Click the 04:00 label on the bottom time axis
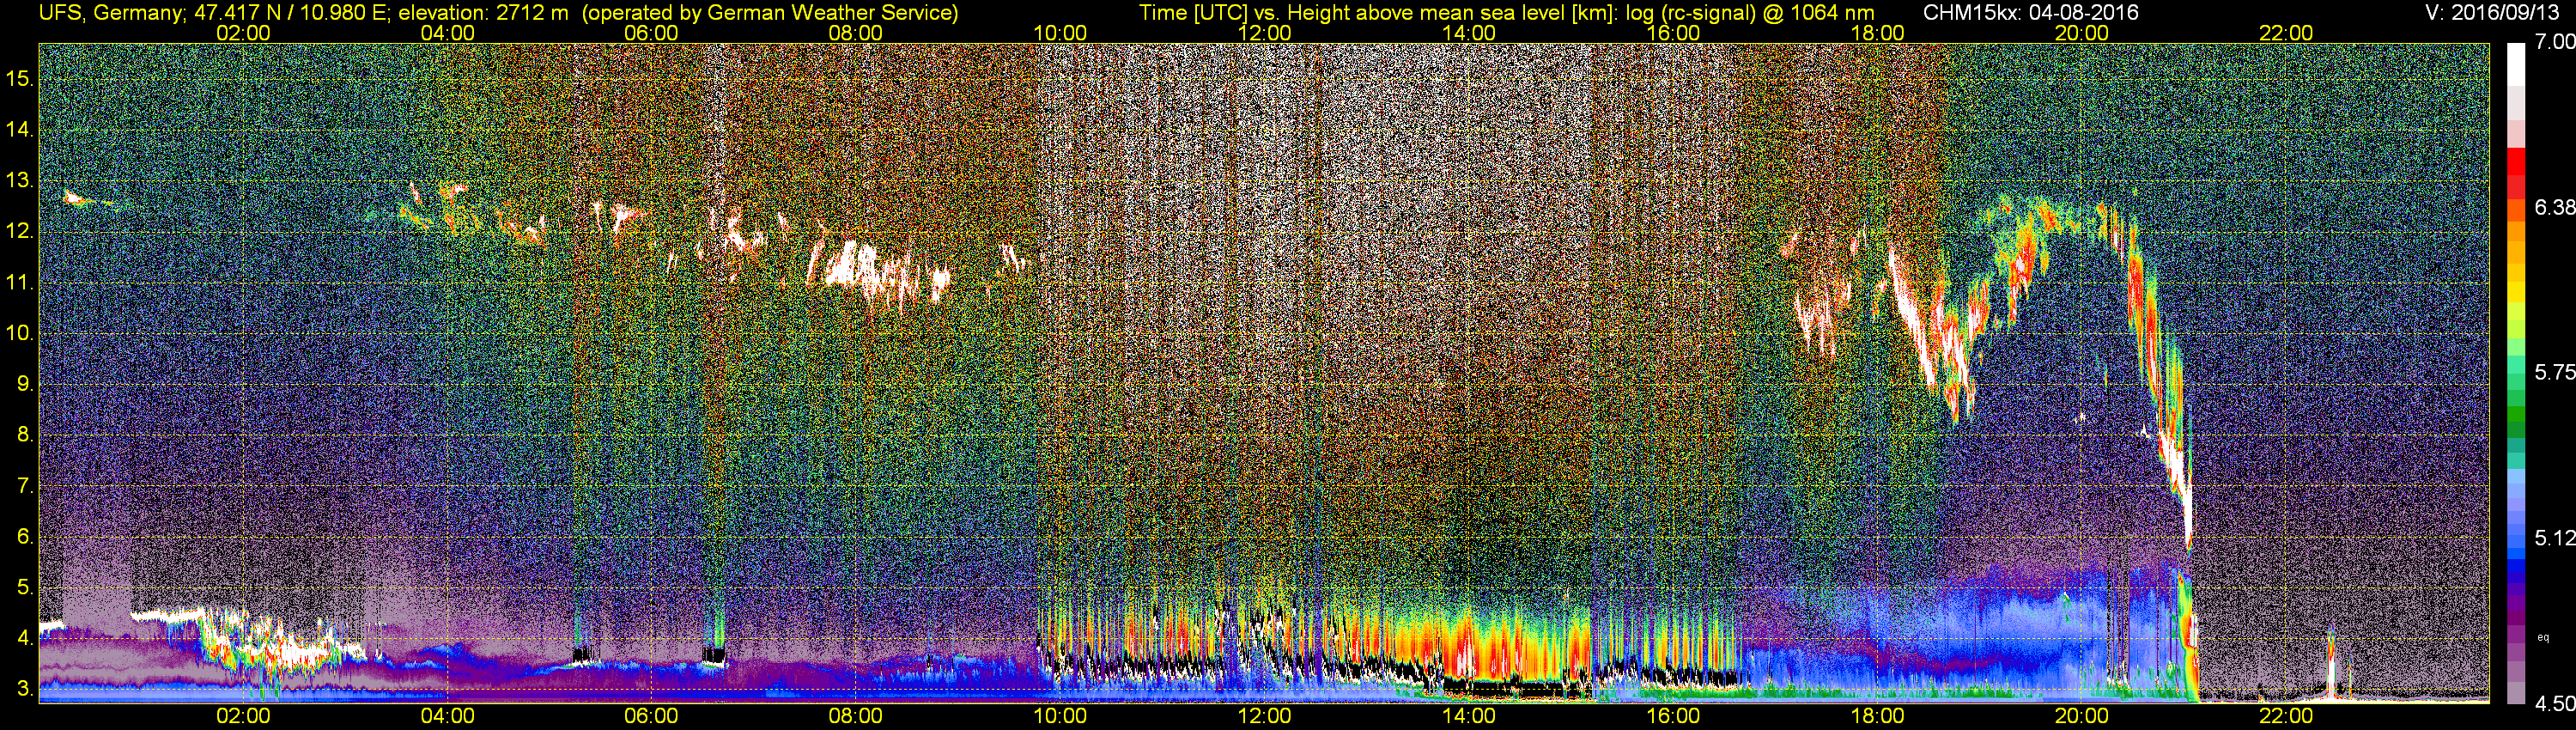The height and width of the screenshot is (730, 2576). coord(447,716)
